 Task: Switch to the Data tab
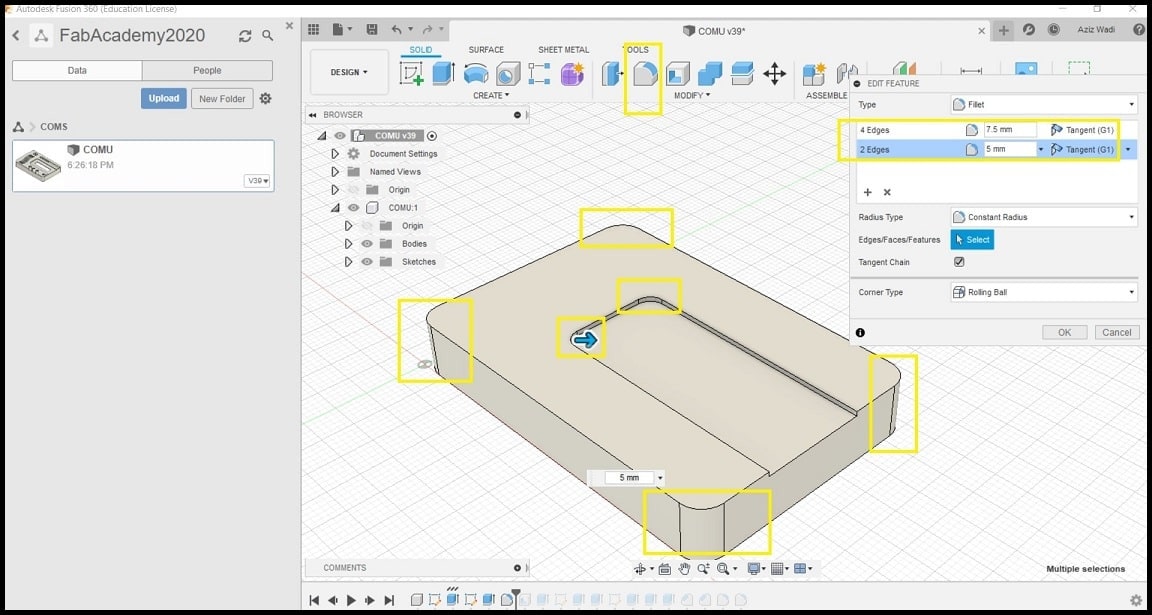(x=77, y=71)
